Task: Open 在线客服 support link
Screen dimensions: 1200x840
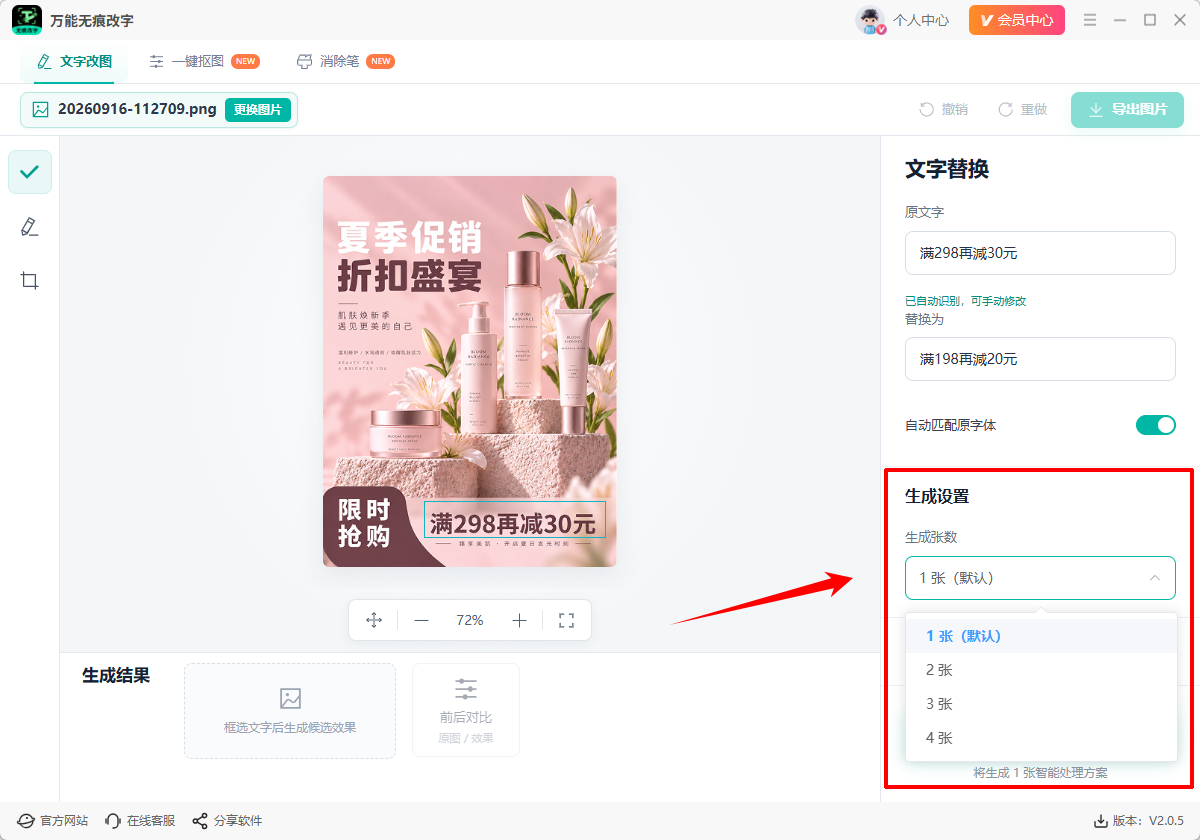Action: coord(140,821)
